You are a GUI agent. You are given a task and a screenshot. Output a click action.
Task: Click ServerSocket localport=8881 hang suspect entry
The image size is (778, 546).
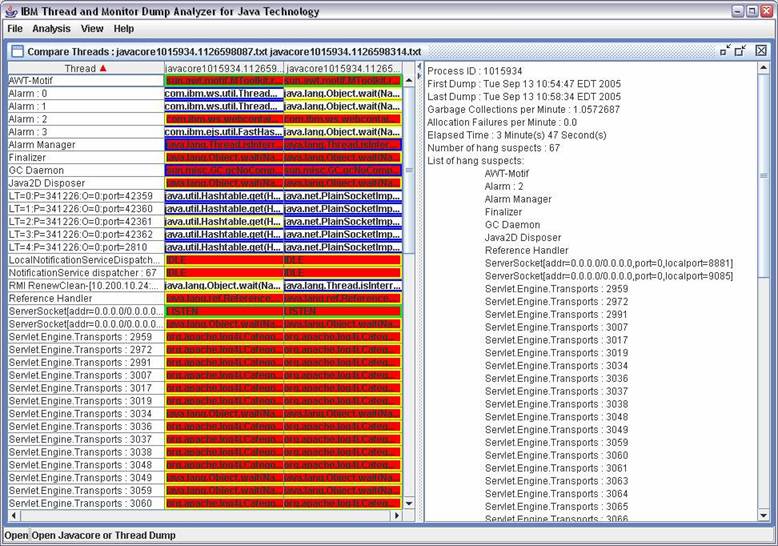[609, 263]
